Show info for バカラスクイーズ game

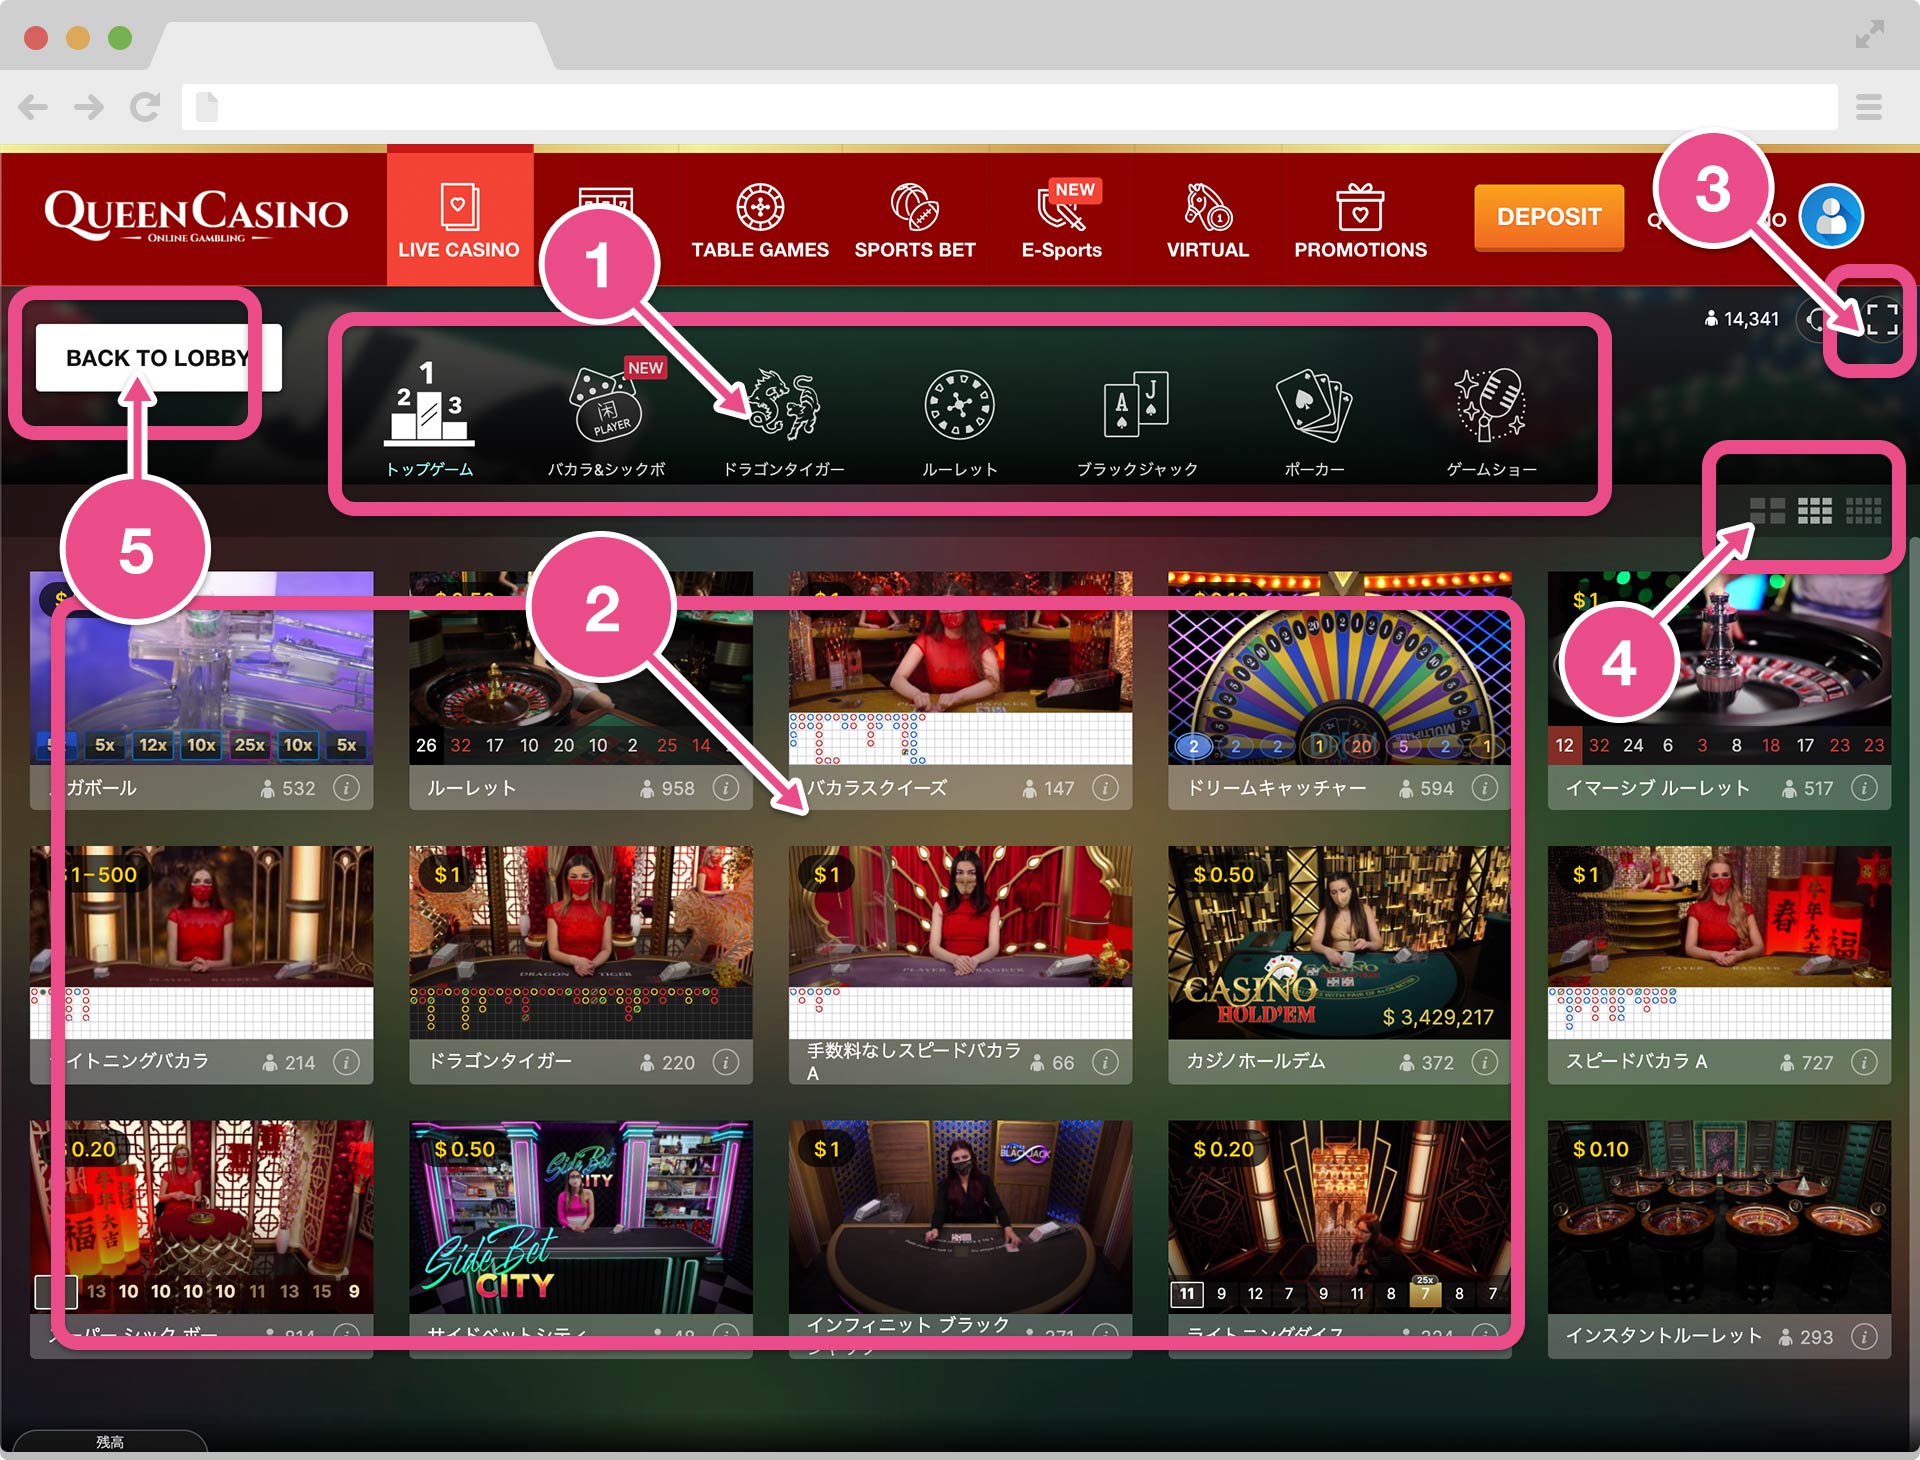pyautogui.click(x=1105, y=788)
